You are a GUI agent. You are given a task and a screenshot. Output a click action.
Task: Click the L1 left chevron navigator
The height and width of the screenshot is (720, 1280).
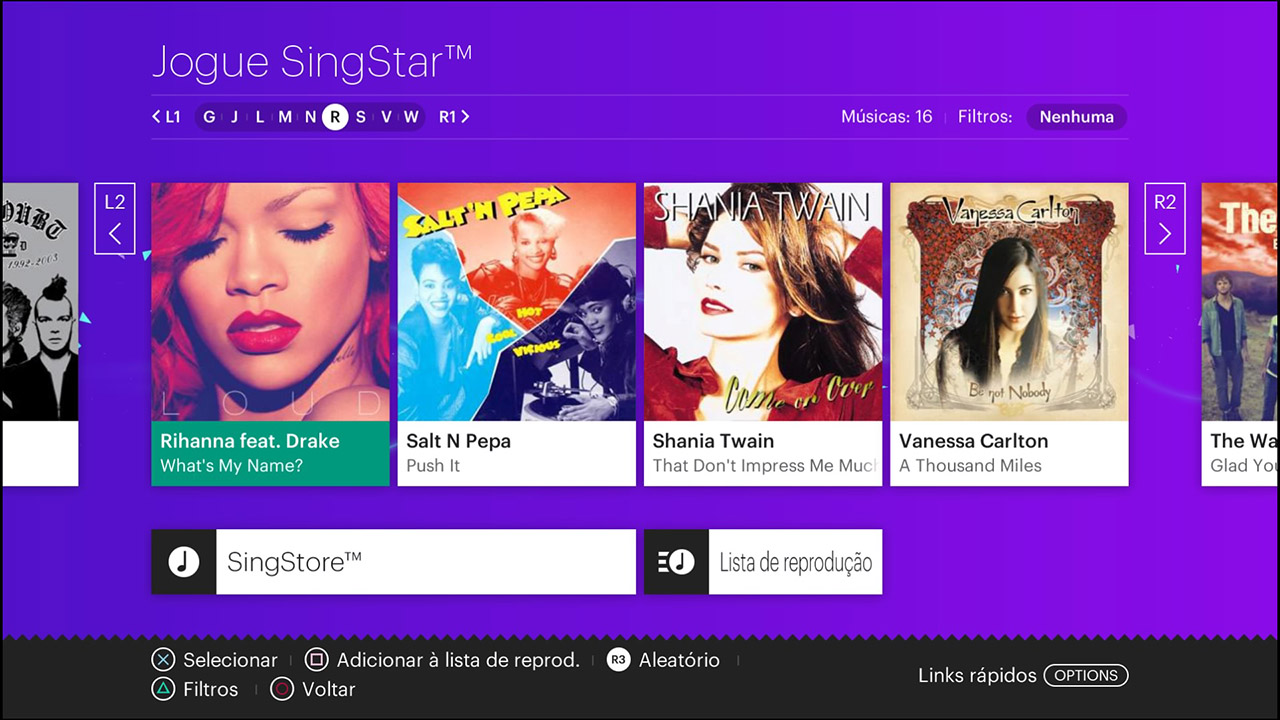166,117
